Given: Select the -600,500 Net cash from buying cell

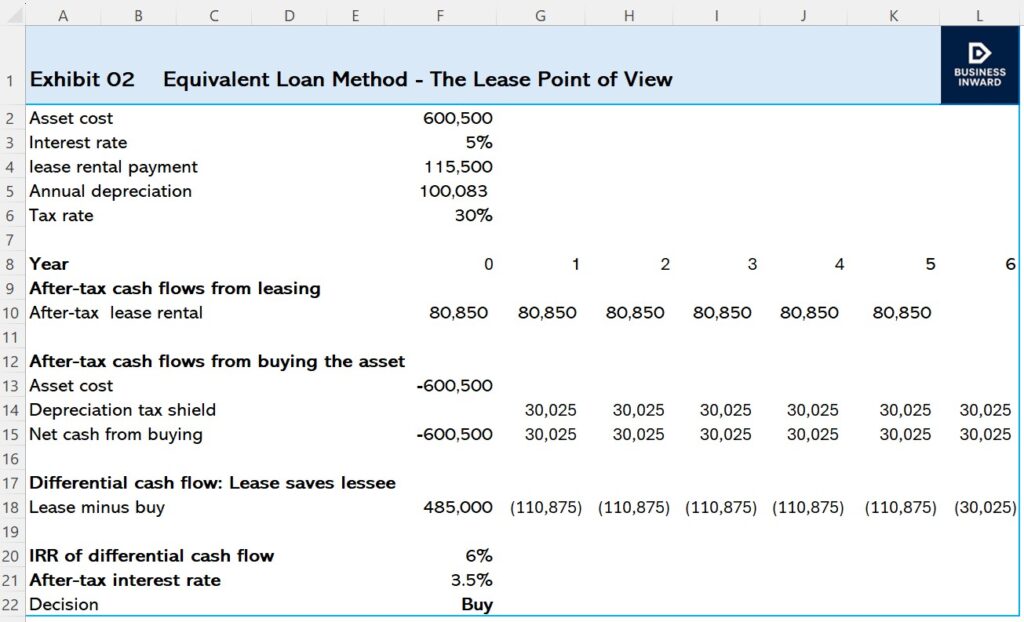Looking at the screenshot, I should (454, 434).
